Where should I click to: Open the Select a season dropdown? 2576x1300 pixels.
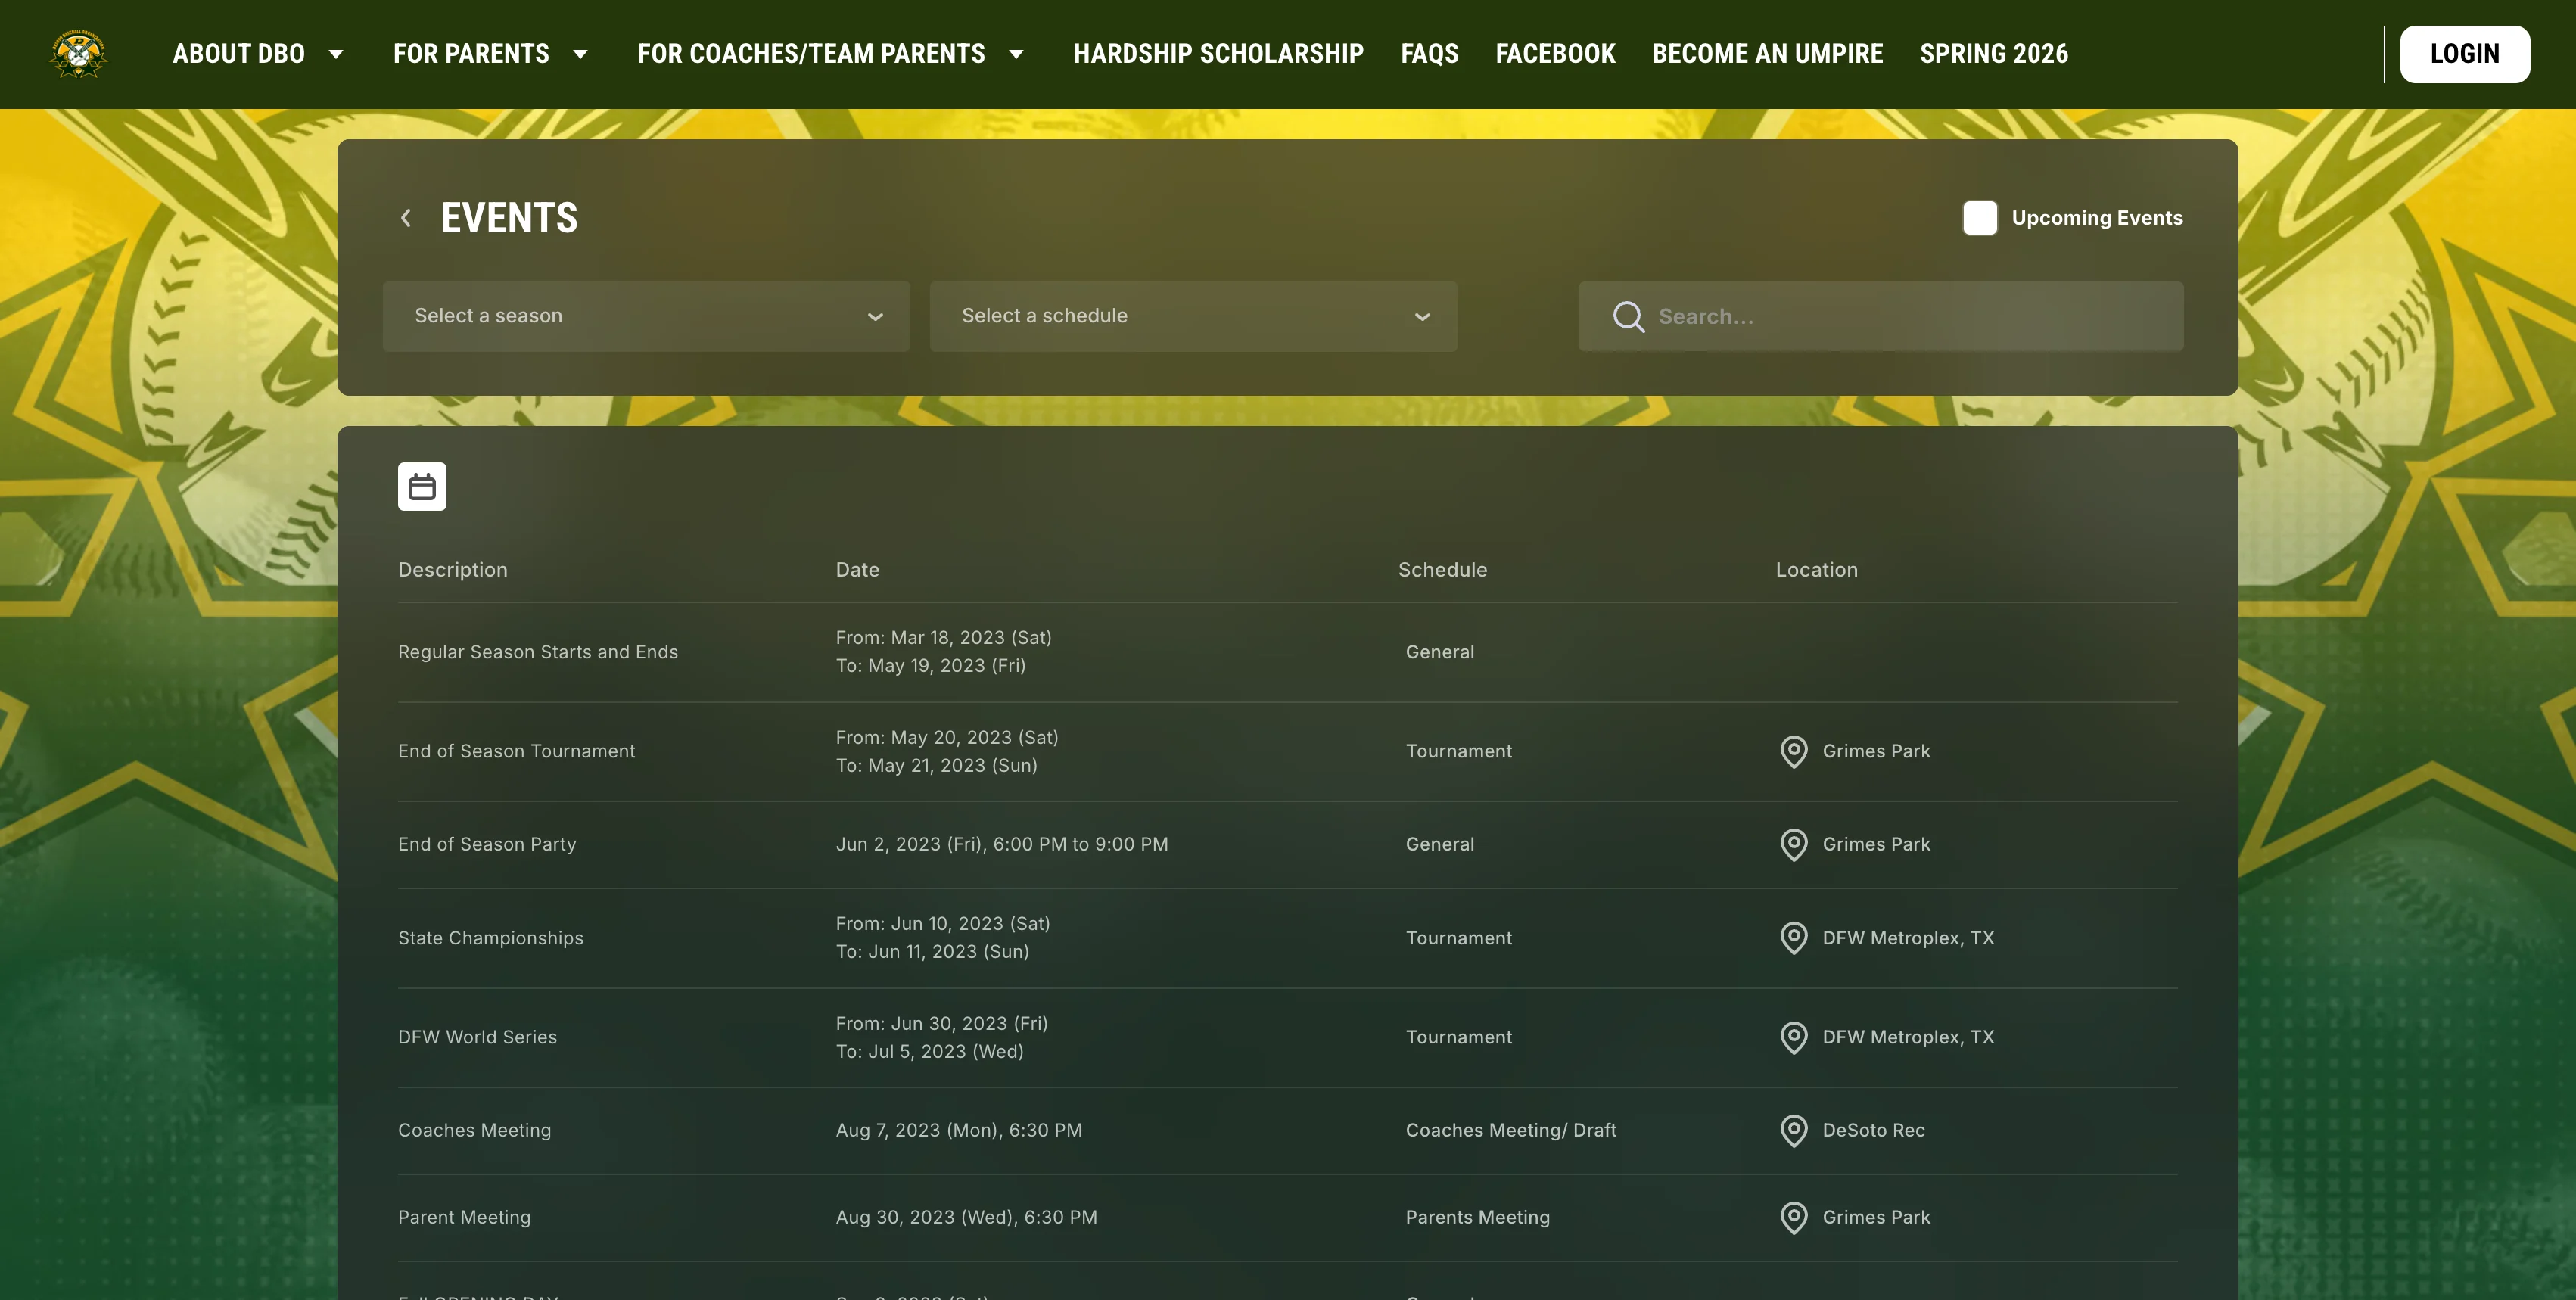(x=646, y=316)
